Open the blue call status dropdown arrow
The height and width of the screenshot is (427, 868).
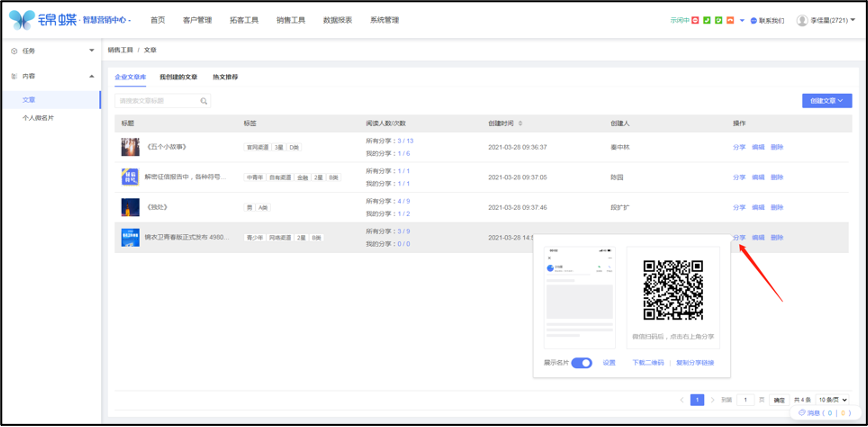pyautogui.click(x=742, y=20)
